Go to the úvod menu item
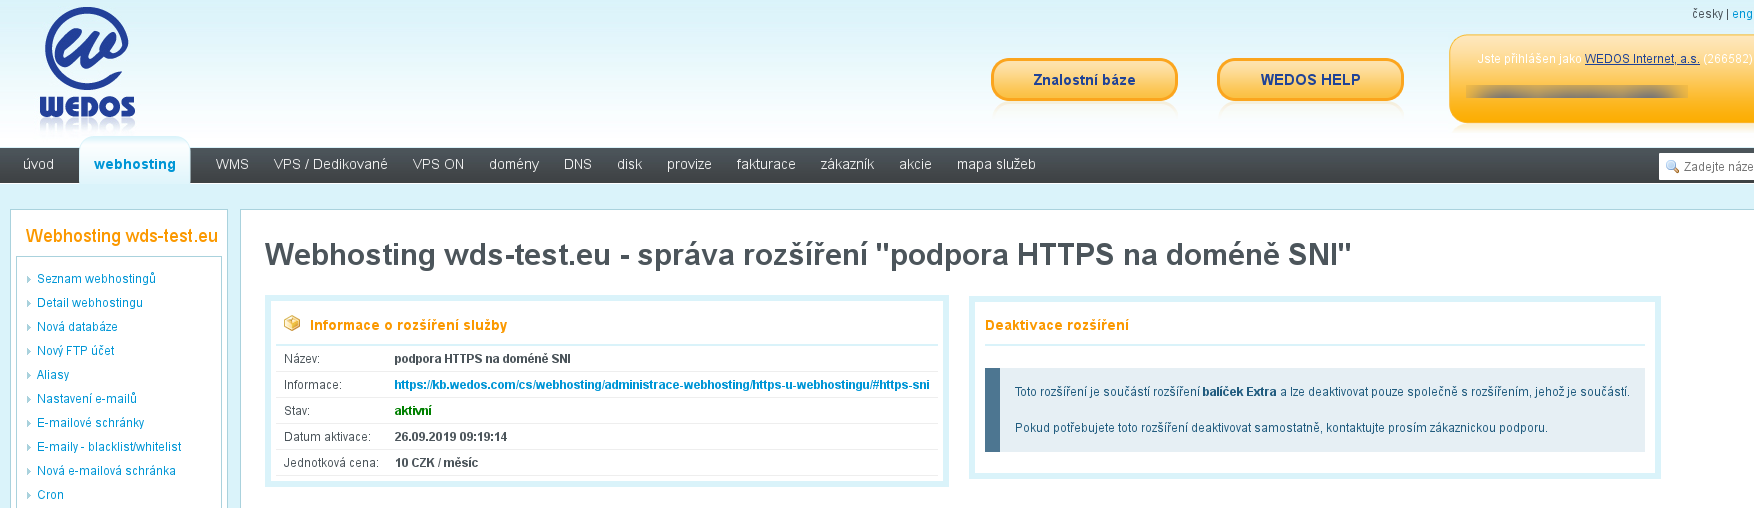1754x508 pixels. click(x=39, y=164)
